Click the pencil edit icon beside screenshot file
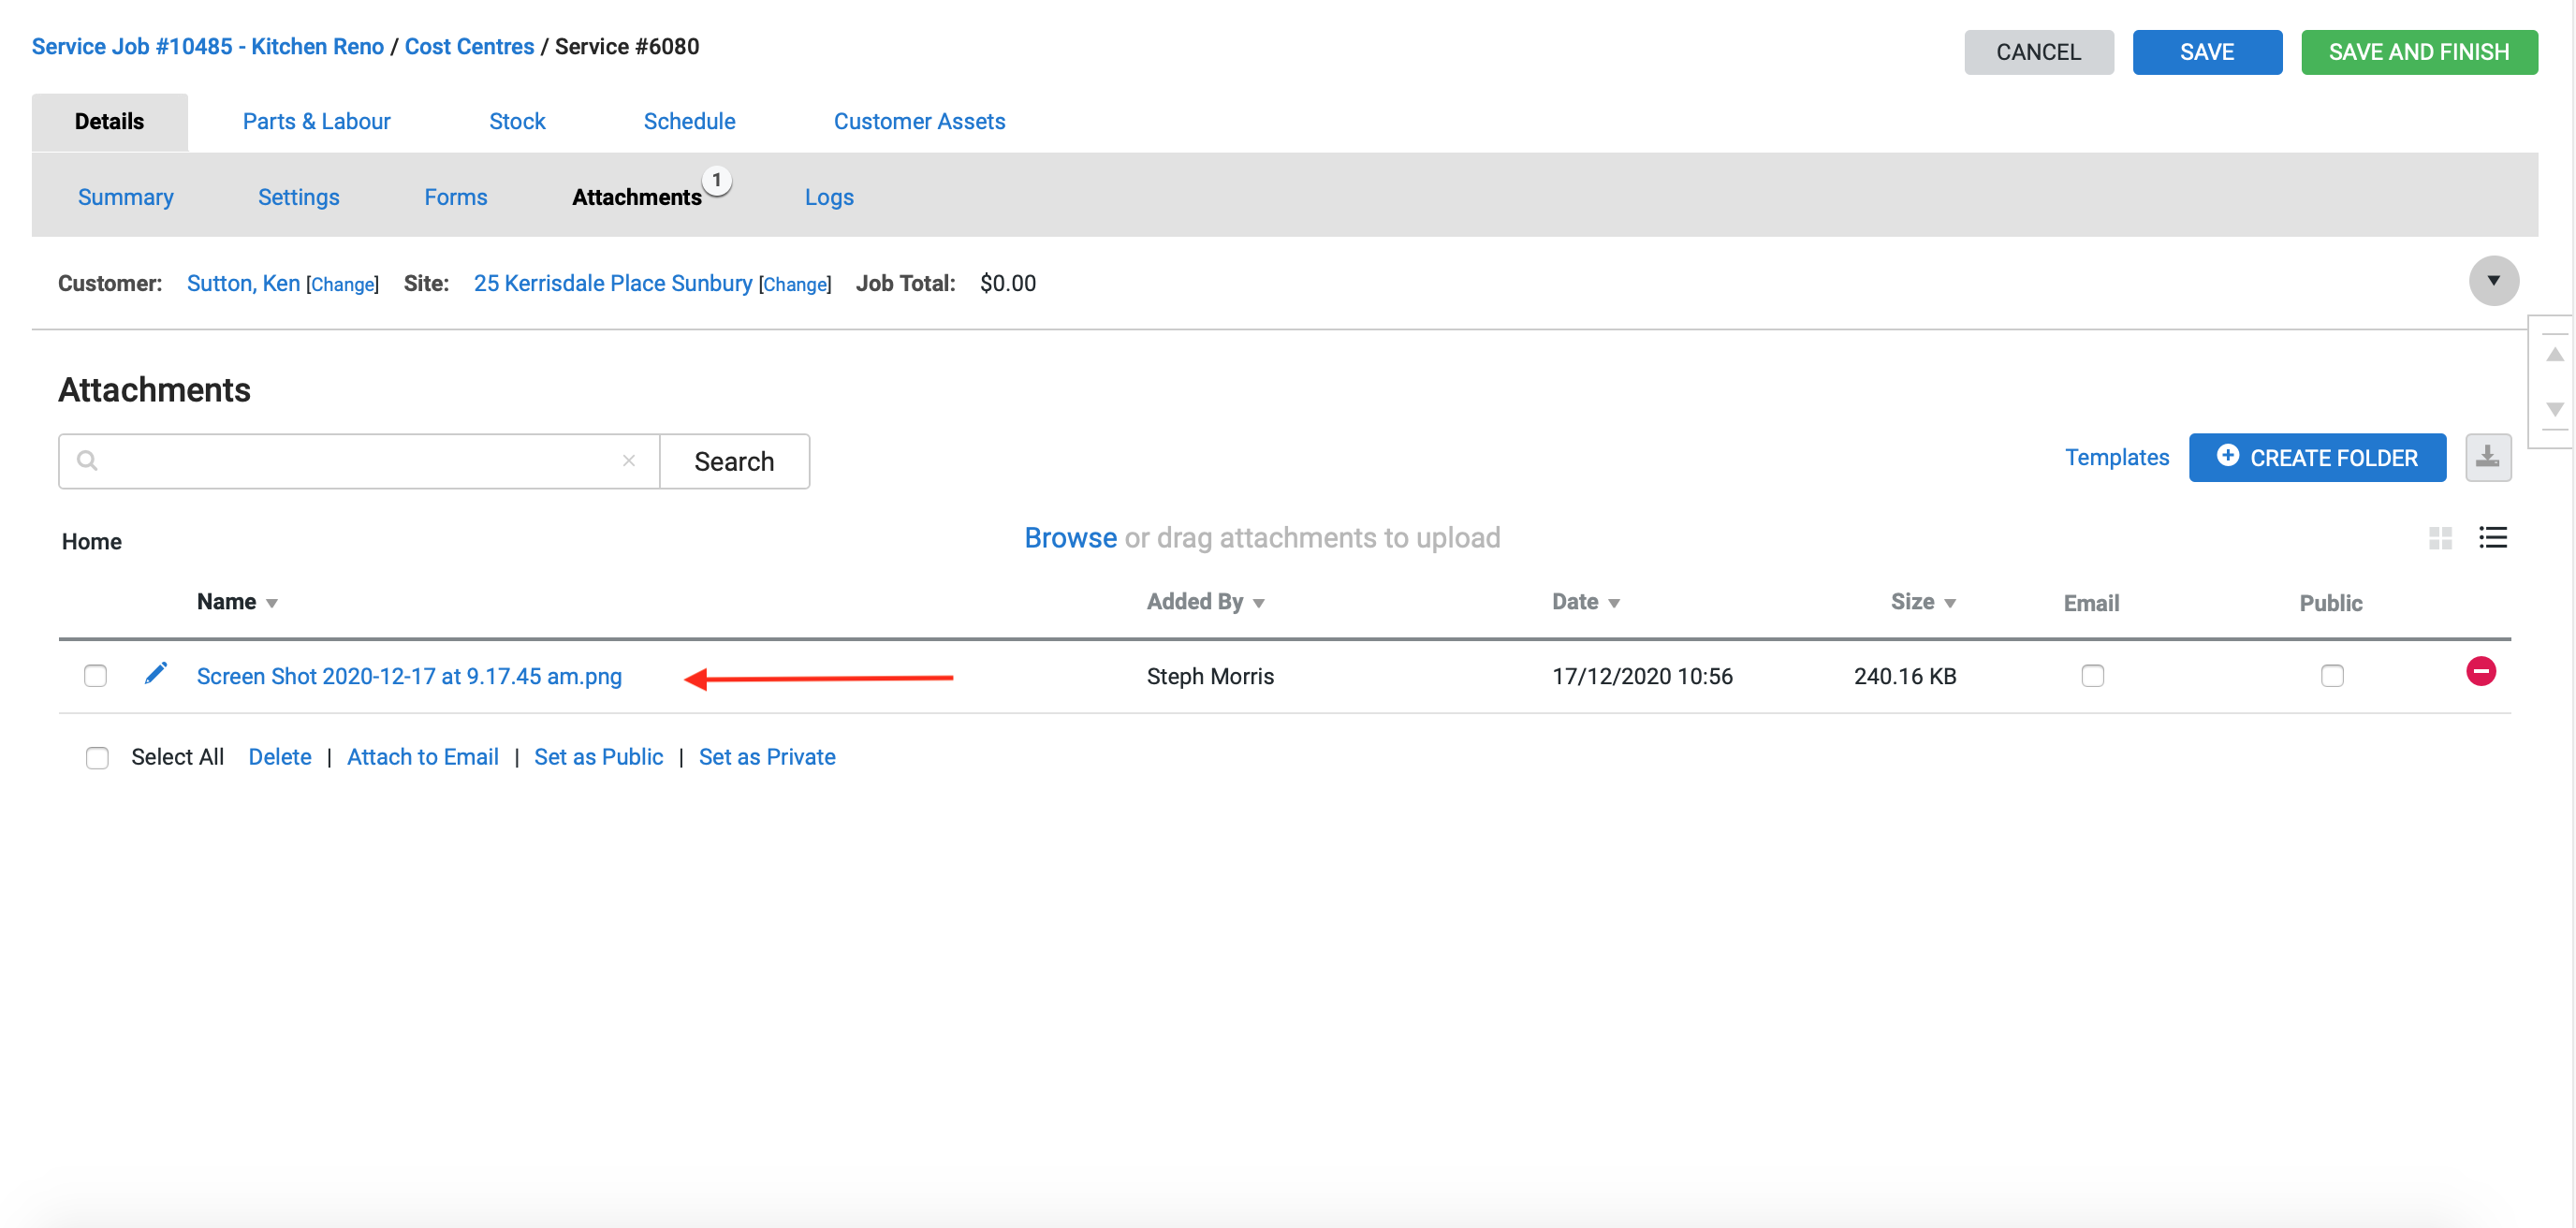This screenshot has height=1228, width=2576. click(x=155, y=674)
